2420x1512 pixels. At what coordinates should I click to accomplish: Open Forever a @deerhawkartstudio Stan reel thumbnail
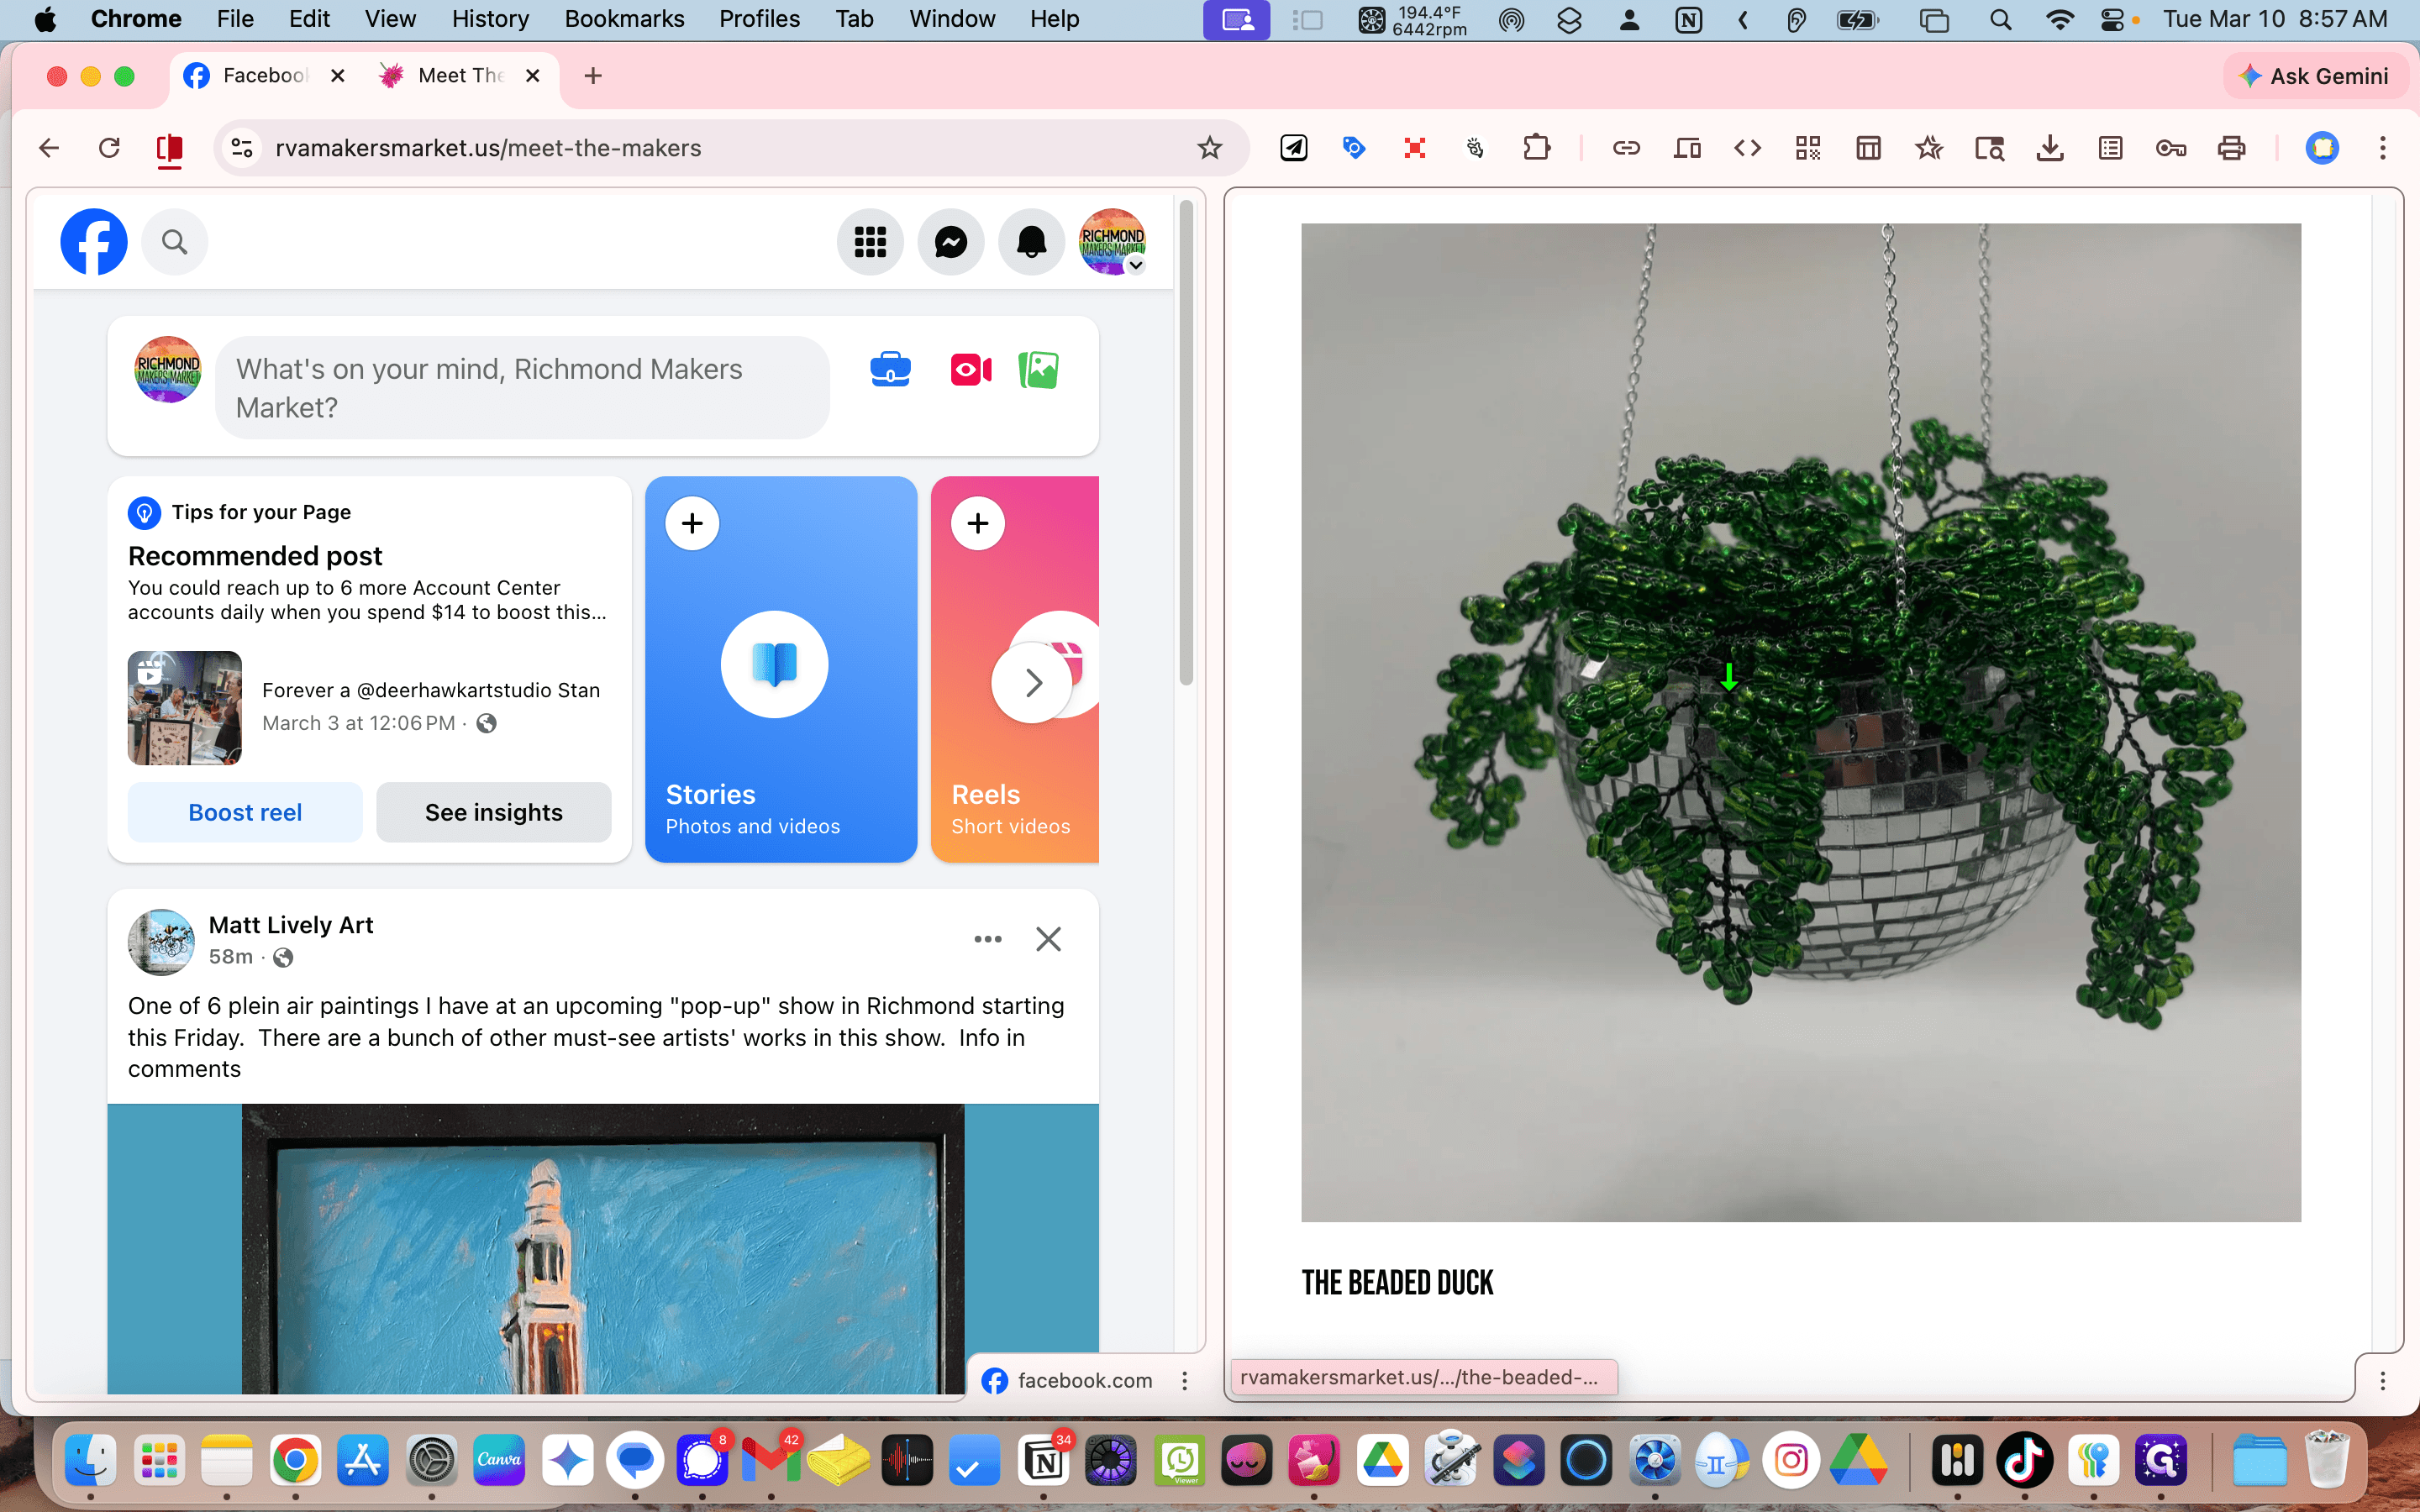point(185,708)
